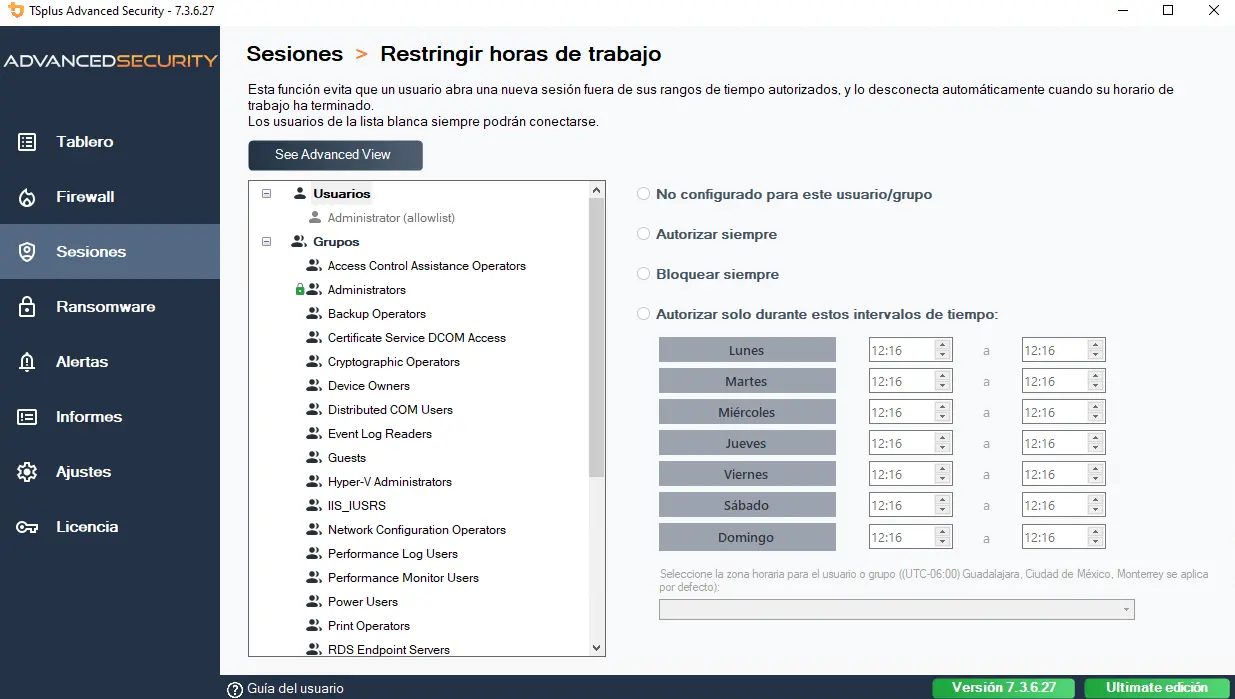The image size is (1235, 699).
Task: Click group icon next to Device Owners
Action: coord(313,385)
